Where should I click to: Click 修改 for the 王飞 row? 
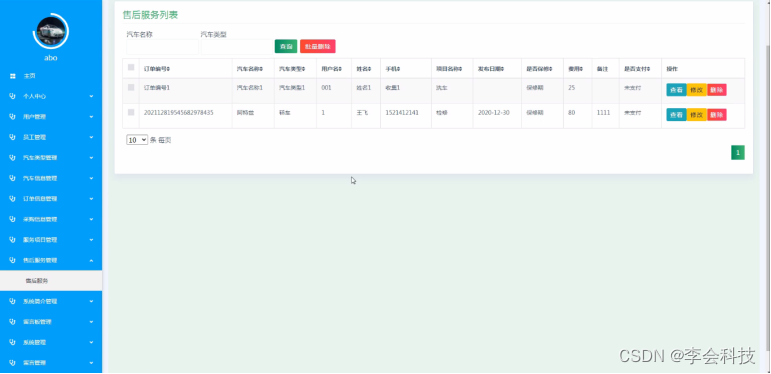pyautogui.click(x=697, y=115)
